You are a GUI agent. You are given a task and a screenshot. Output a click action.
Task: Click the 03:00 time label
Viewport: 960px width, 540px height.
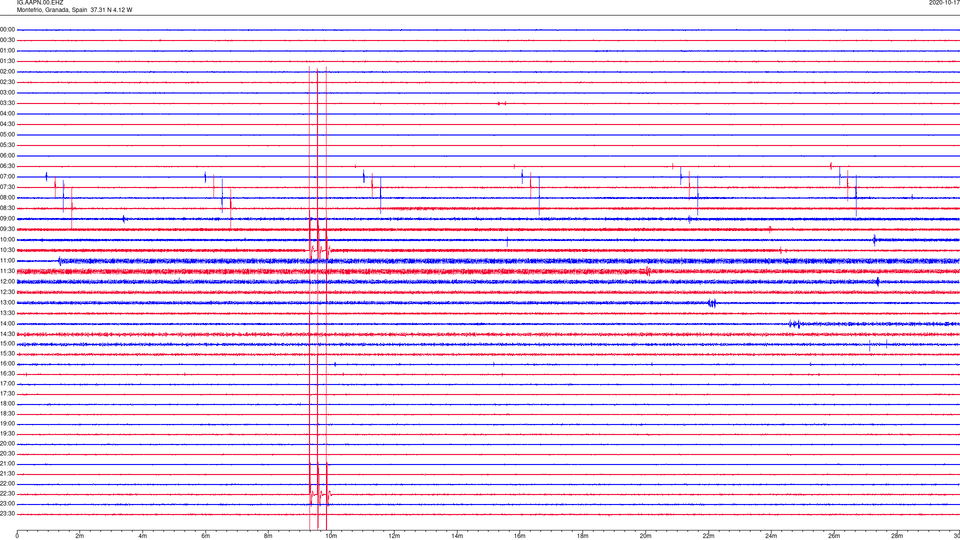[7, 92]
